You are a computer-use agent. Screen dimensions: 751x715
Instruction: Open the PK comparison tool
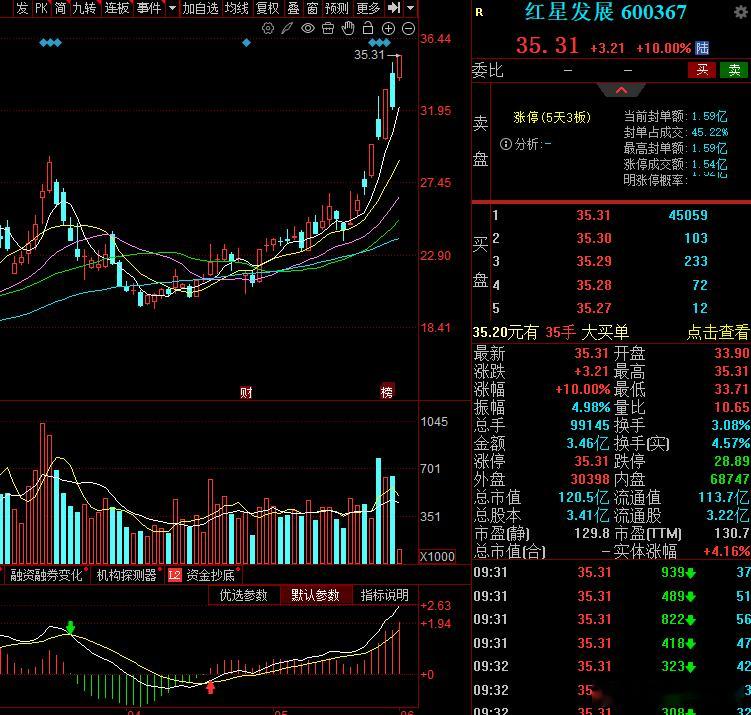click(x=42, y=8)
